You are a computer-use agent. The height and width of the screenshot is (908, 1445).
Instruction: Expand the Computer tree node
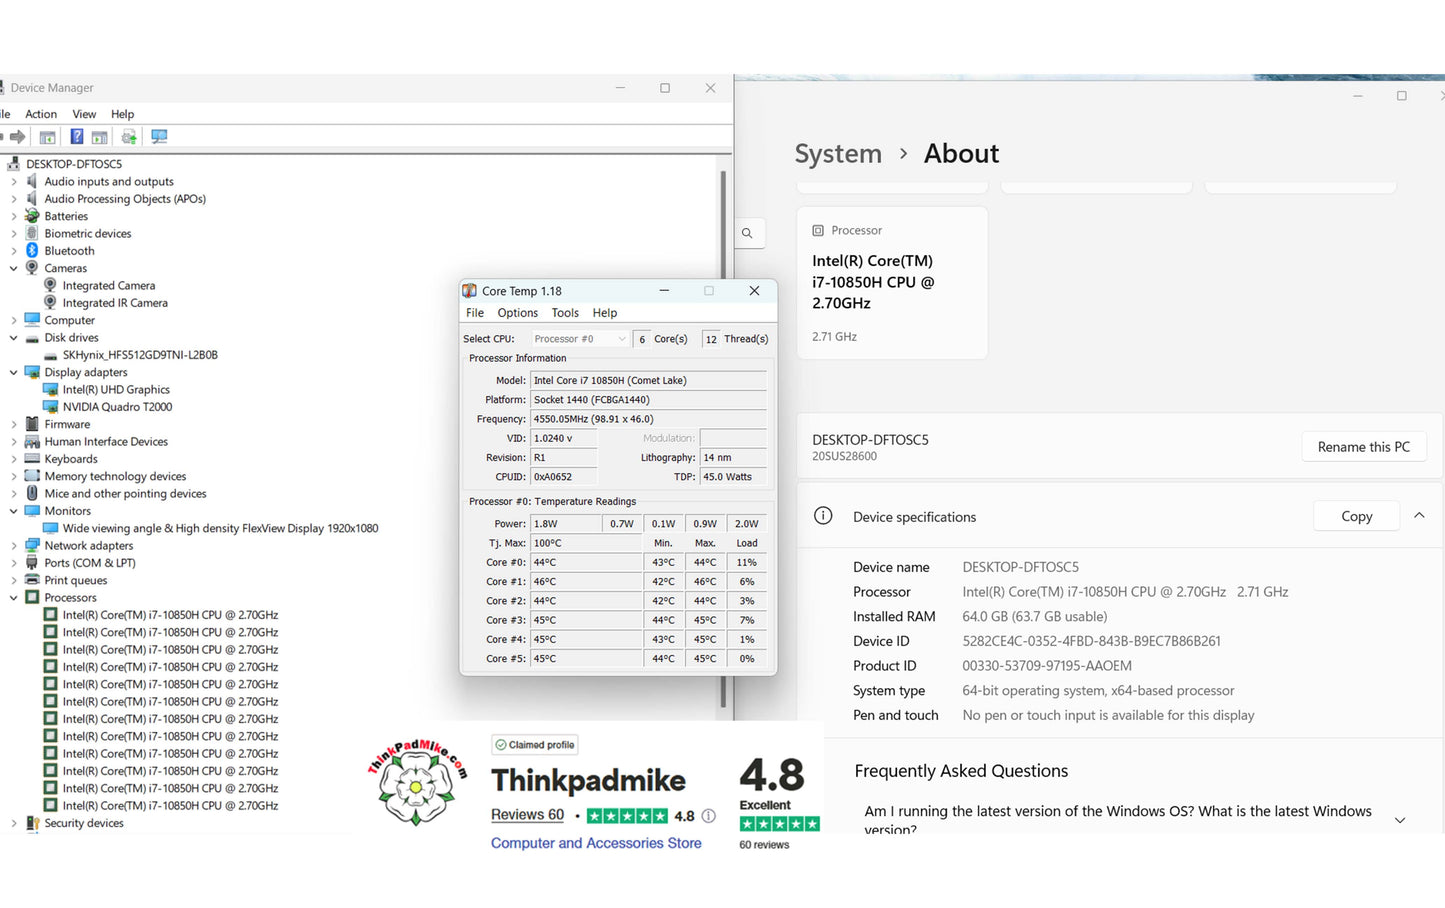tap(14, 321)
